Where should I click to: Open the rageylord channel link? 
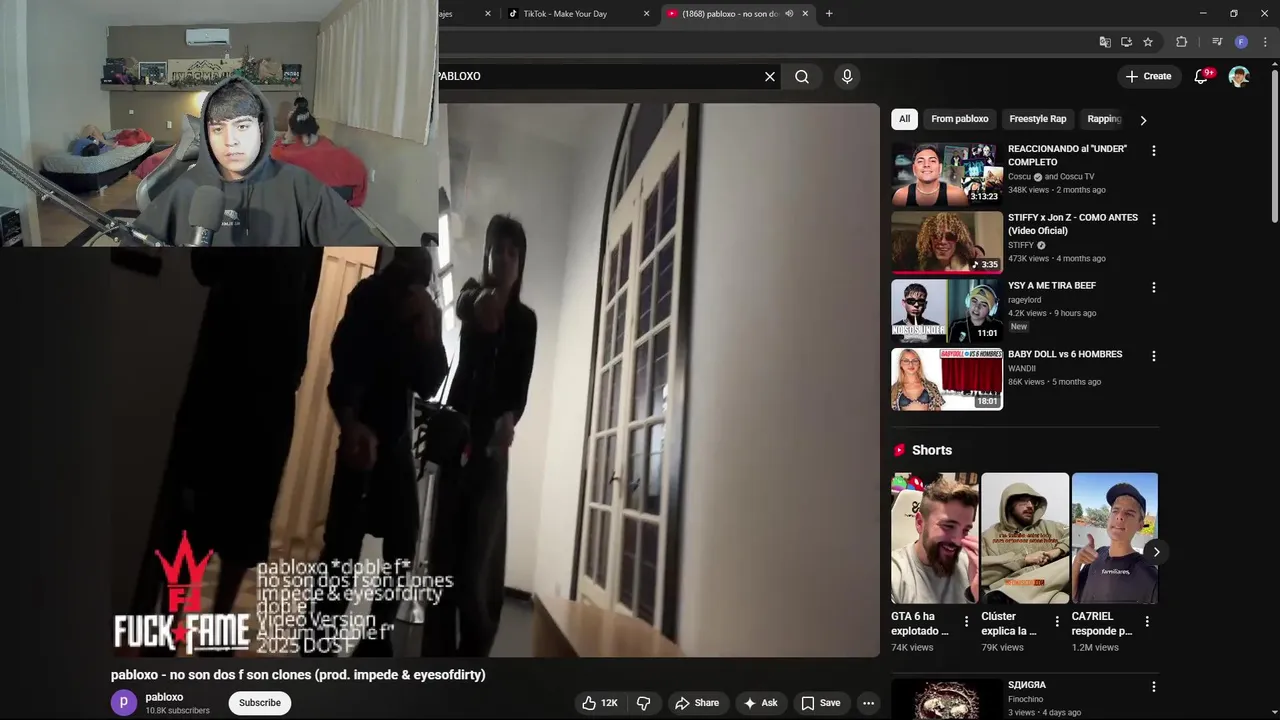(x=1025, y=300)
